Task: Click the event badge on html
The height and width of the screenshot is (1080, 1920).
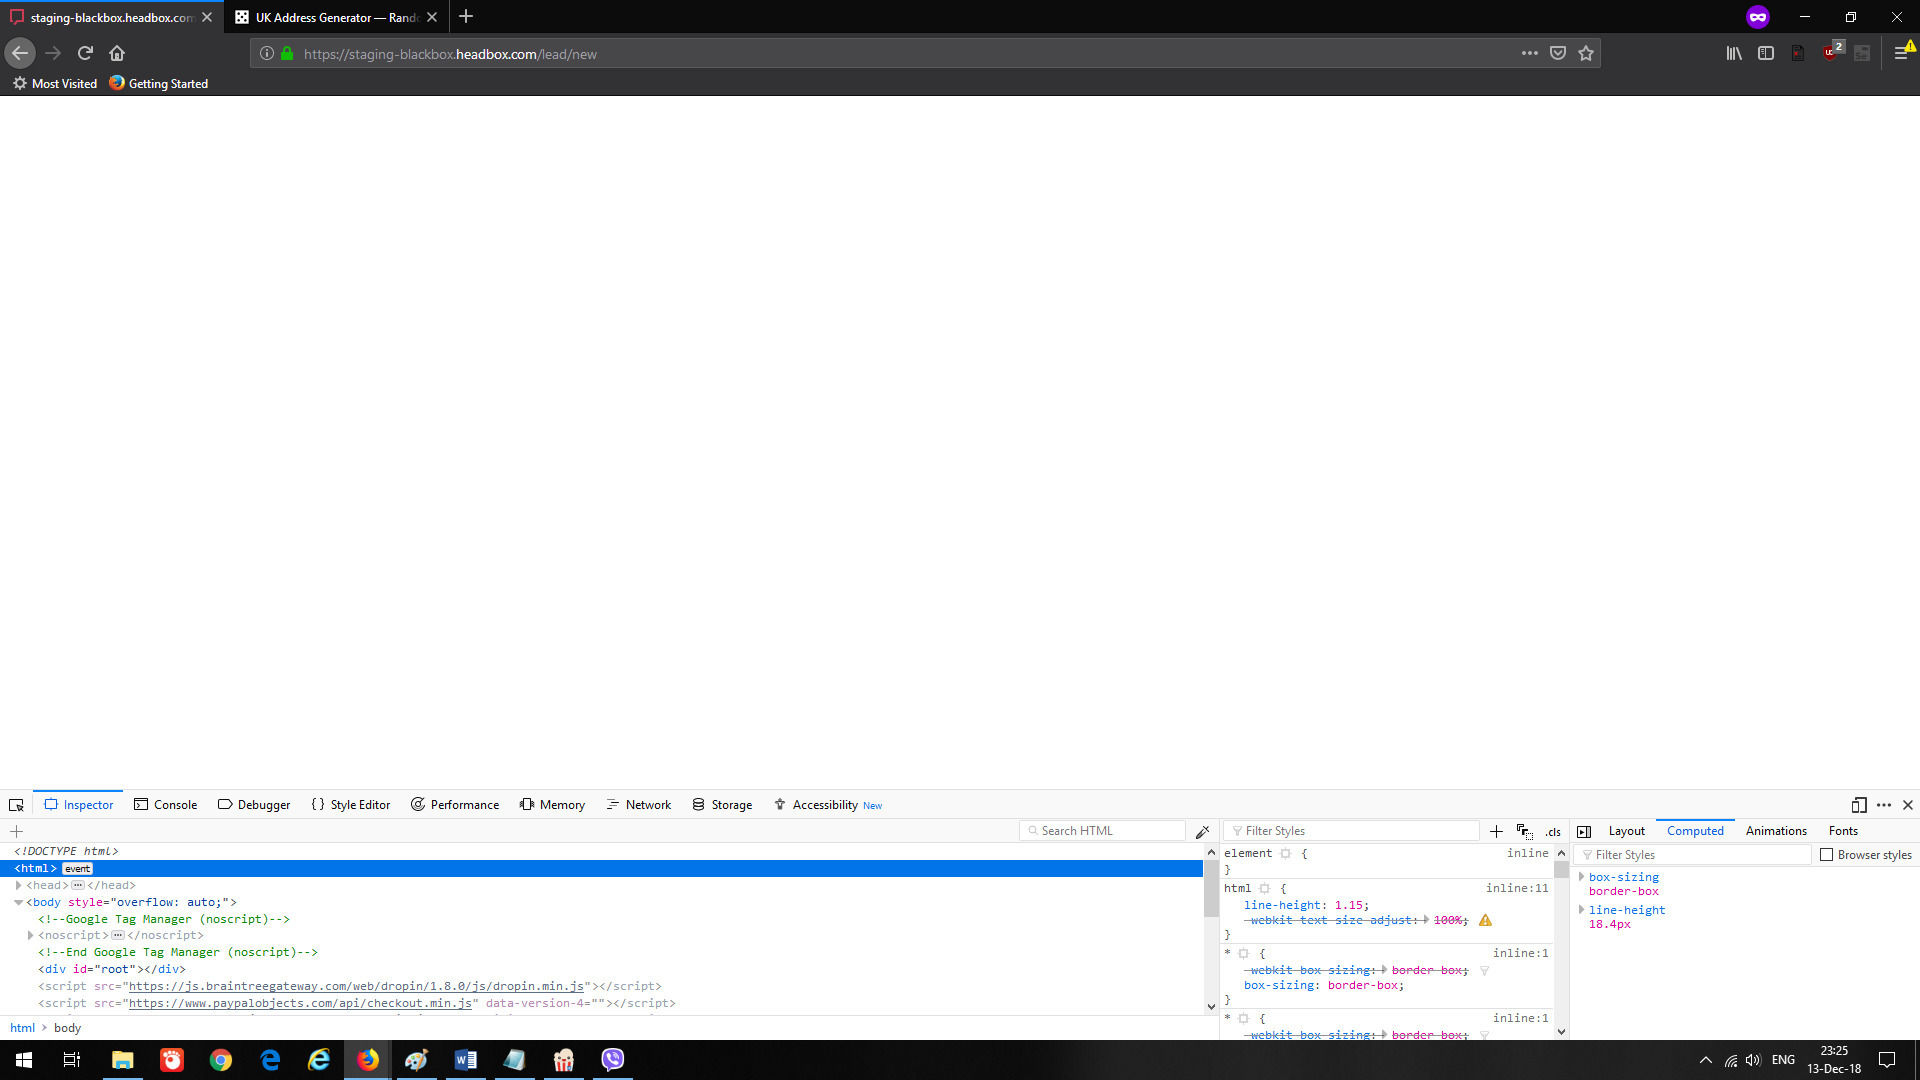Action: 77,869
